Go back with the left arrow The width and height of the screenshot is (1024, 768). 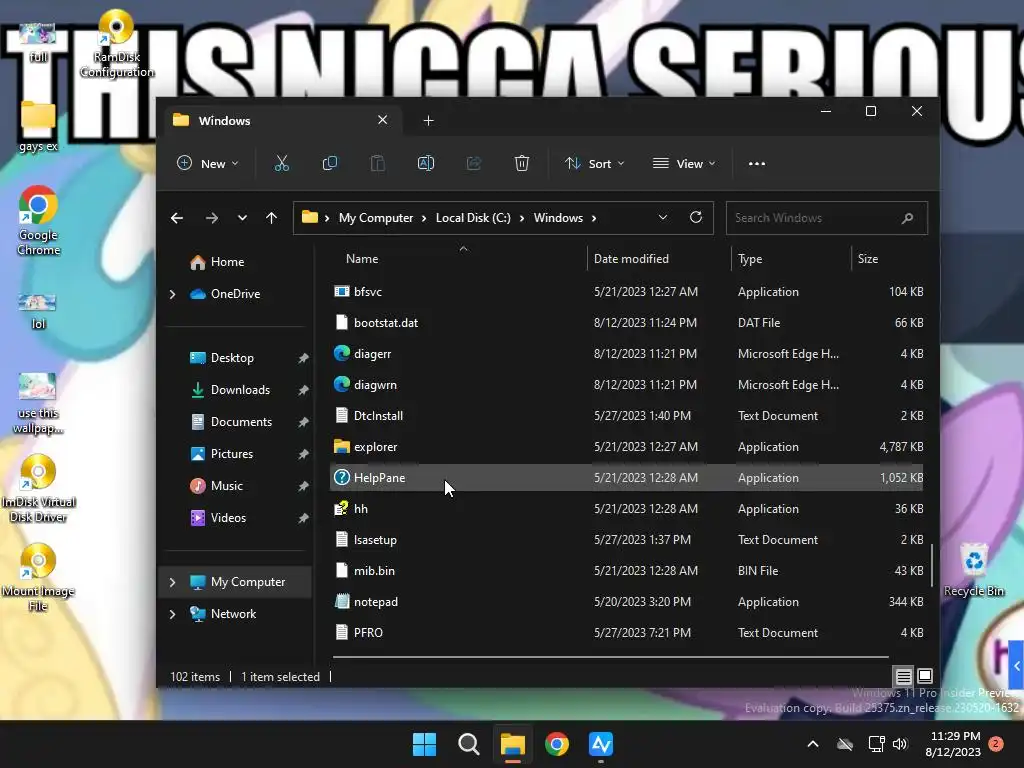pyautogui.click(x=177, y=218)
